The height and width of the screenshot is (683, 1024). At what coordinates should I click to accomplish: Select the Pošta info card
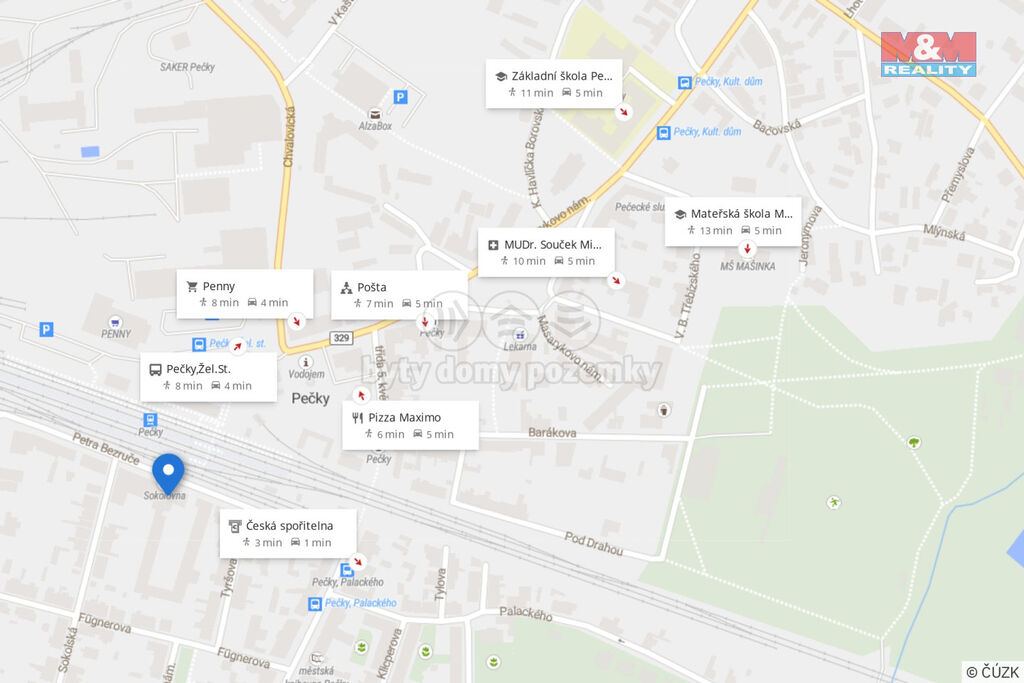pyautogui.click(x=399, y=295)
